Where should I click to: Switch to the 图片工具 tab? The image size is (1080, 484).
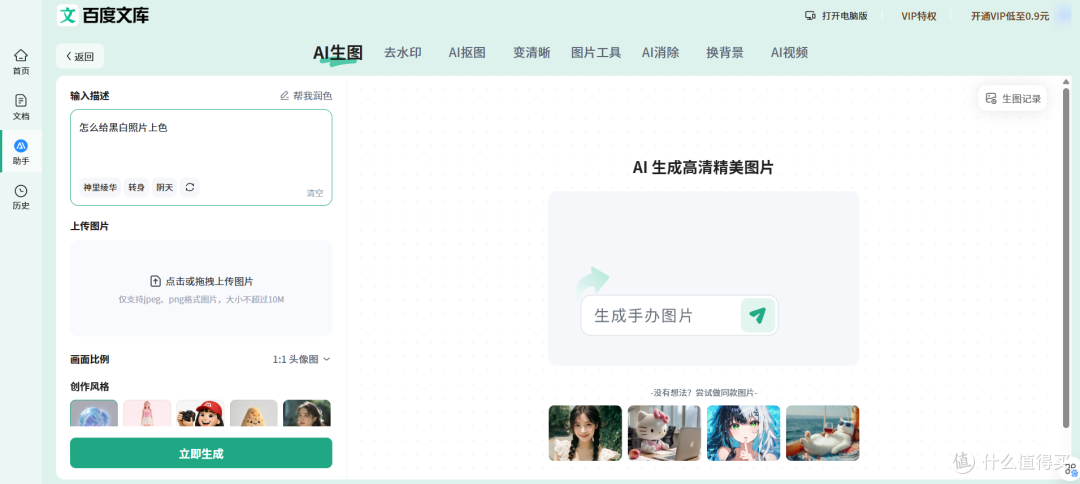(x=596, y=53)
